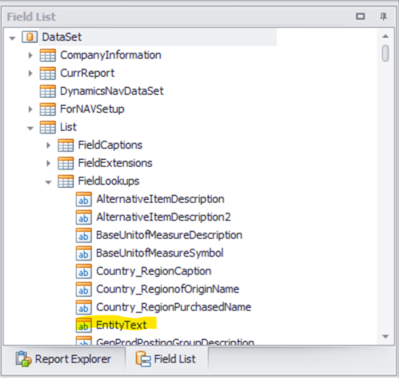Expand the CurrReport node
This screenshot has width=399, height=378.
coord(30,73)
